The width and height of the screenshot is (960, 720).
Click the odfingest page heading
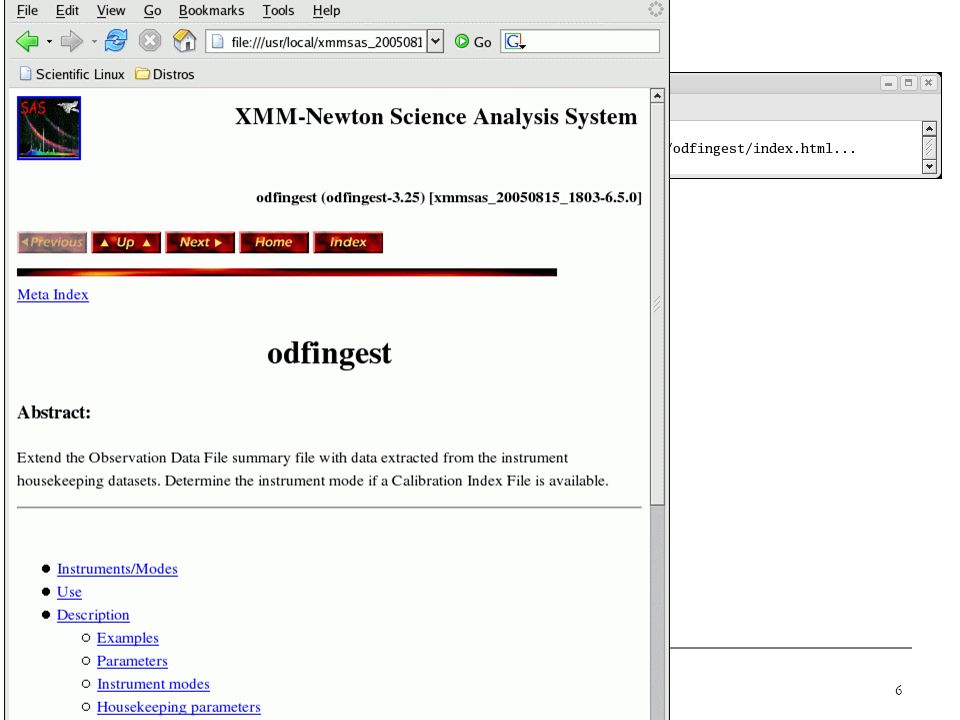[329, 353]
